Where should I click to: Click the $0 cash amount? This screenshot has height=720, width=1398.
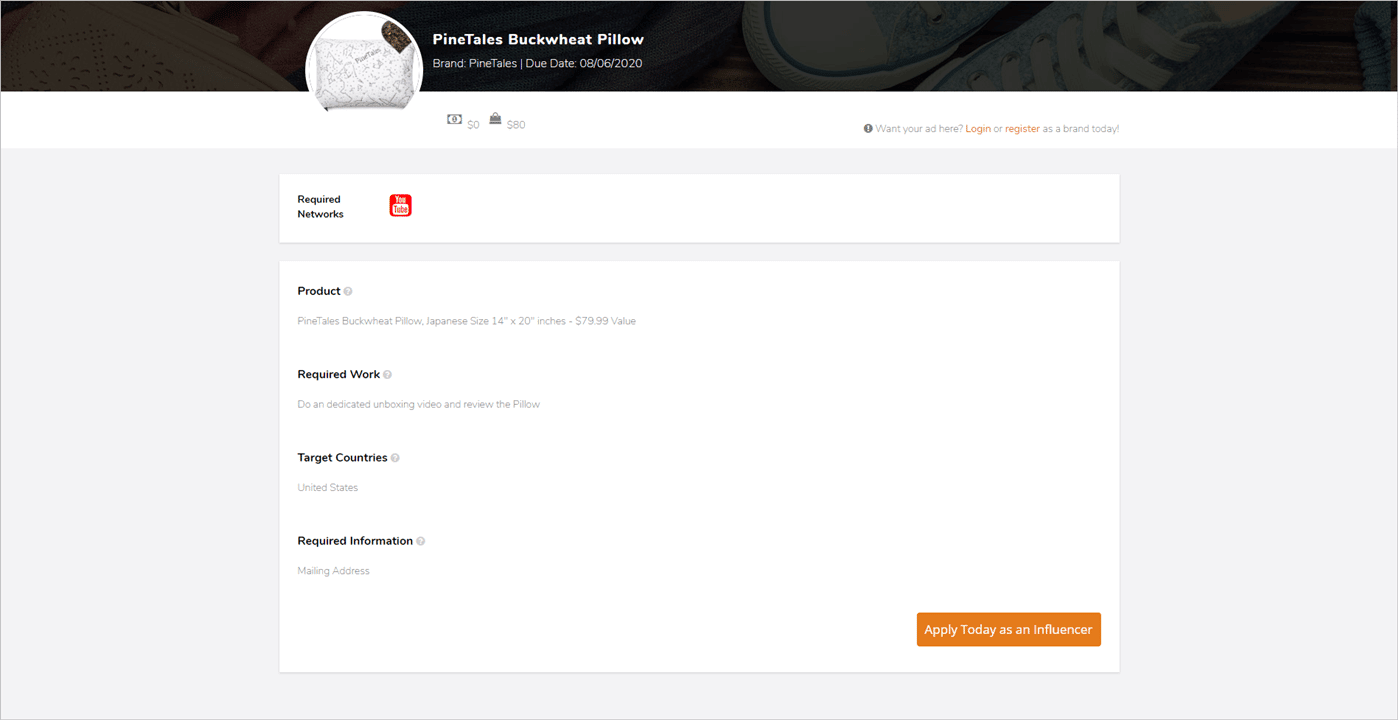tap(473, 125)
